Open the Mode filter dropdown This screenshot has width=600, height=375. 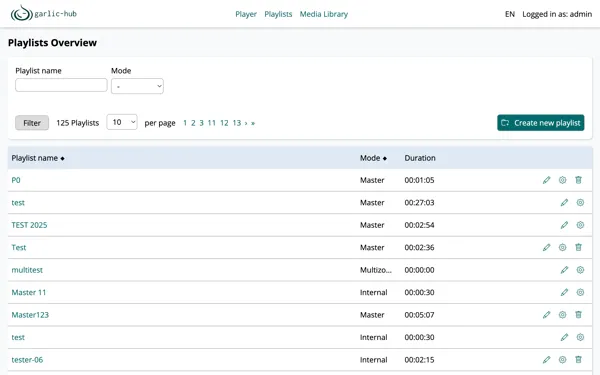pos(137,86)
